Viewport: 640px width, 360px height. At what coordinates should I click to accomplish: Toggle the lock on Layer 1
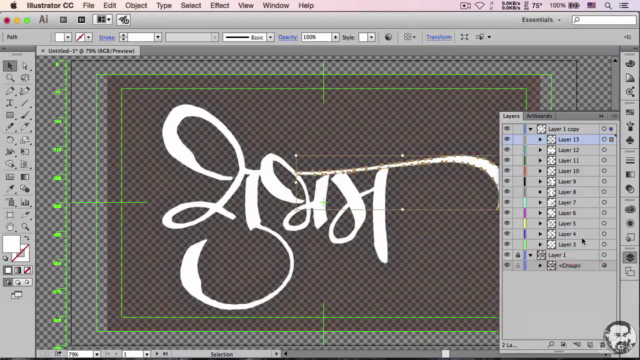518,255
